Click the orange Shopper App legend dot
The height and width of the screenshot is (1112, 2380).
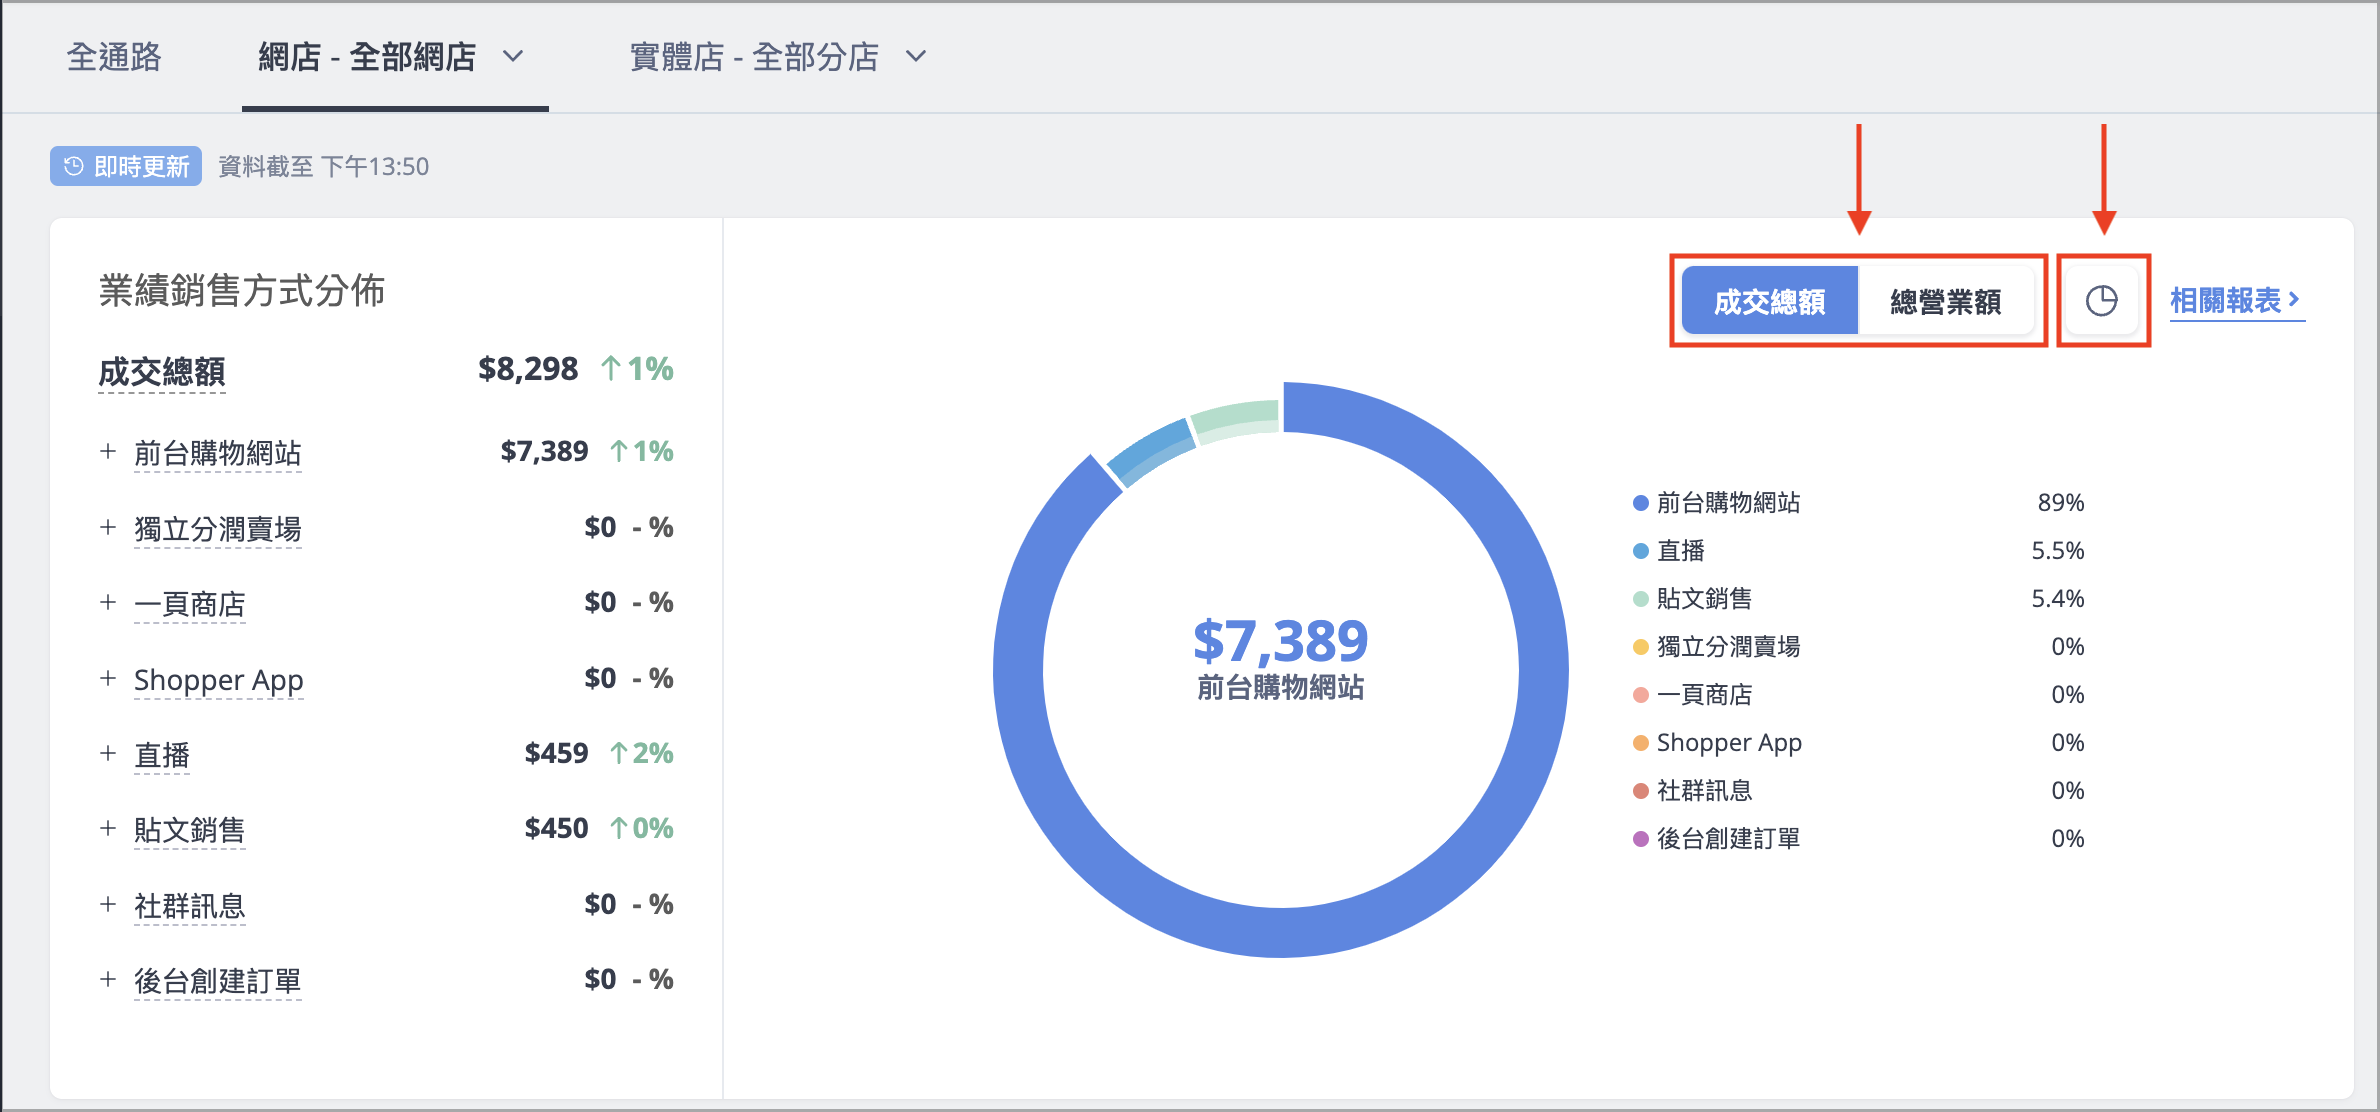point(1640,743)
